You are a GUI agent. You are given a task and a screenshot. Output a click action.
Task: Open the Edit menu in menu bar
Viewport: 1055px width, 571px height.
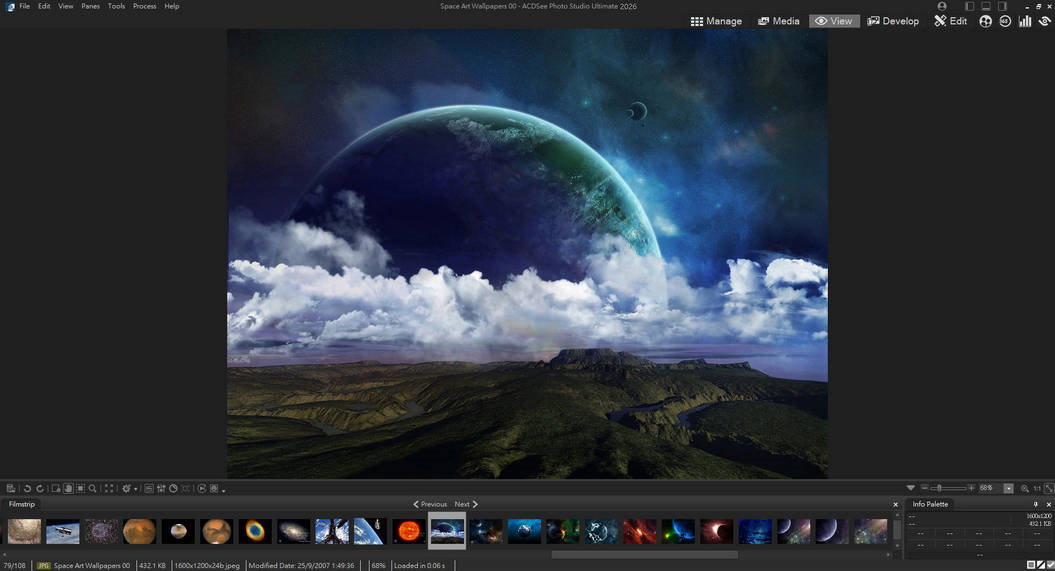click(44, 6)
